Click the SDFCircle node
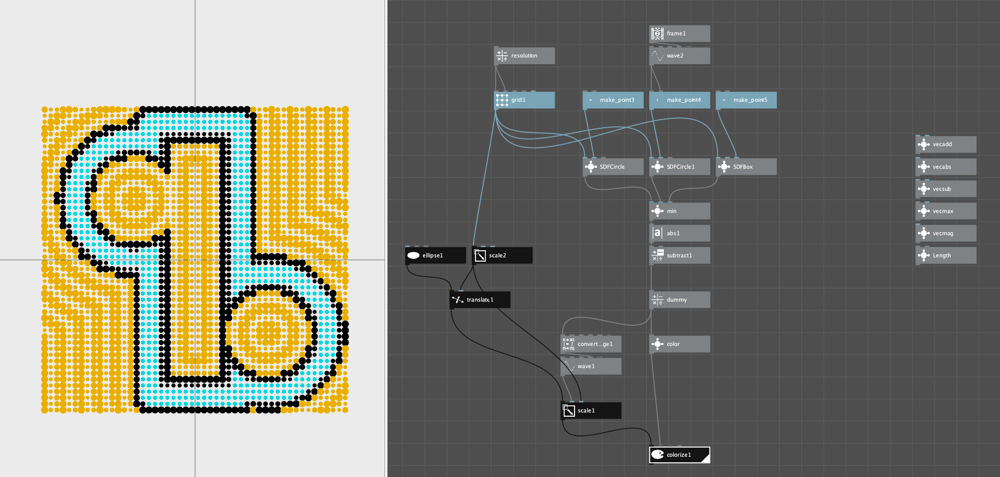Viewport: 1000px width, 477px height. pos(613,167)
